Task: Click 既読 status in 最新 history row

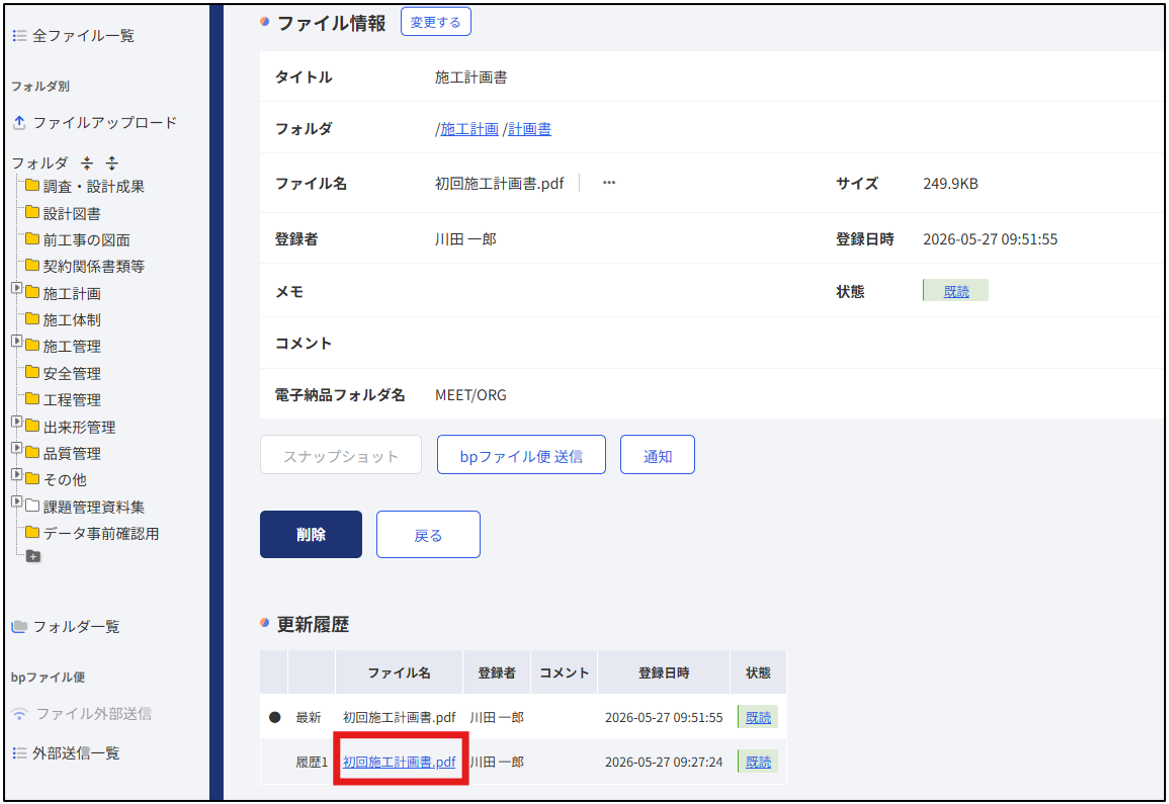Action: tap(758, 717)
